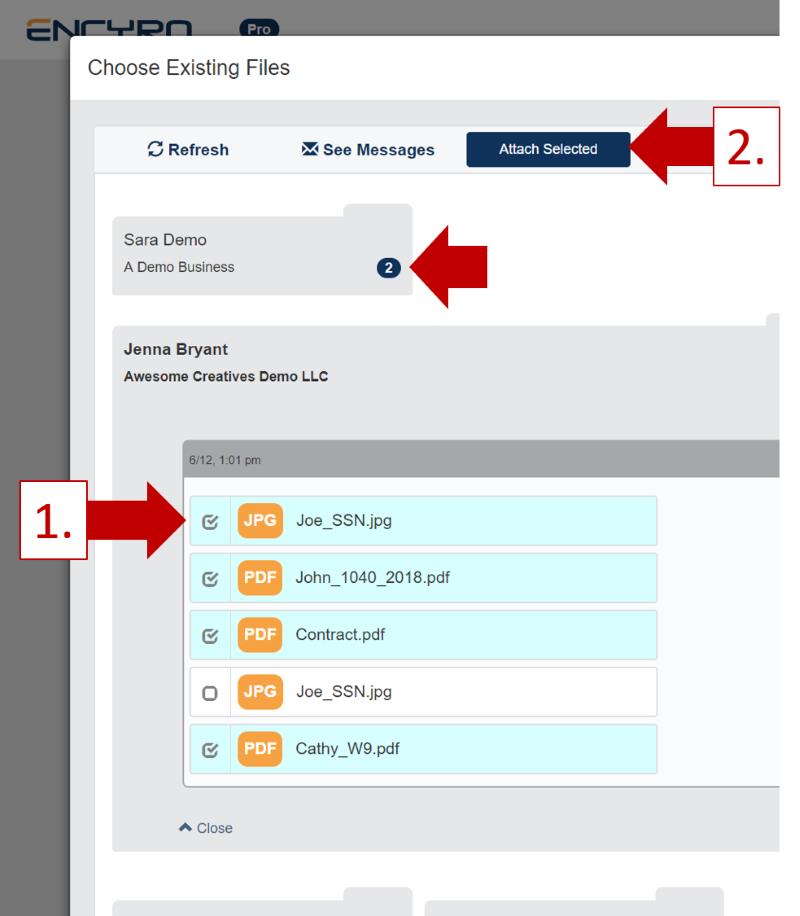Open See Messages
This screenshot has height=916, width=800.
(368, 150)
